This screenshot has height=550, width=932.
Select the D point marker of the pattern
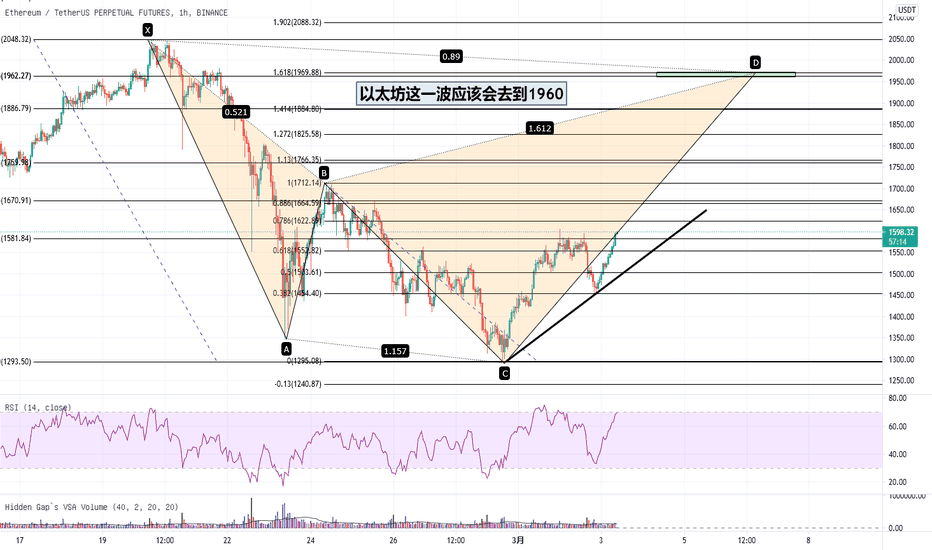tap(755, 62)
